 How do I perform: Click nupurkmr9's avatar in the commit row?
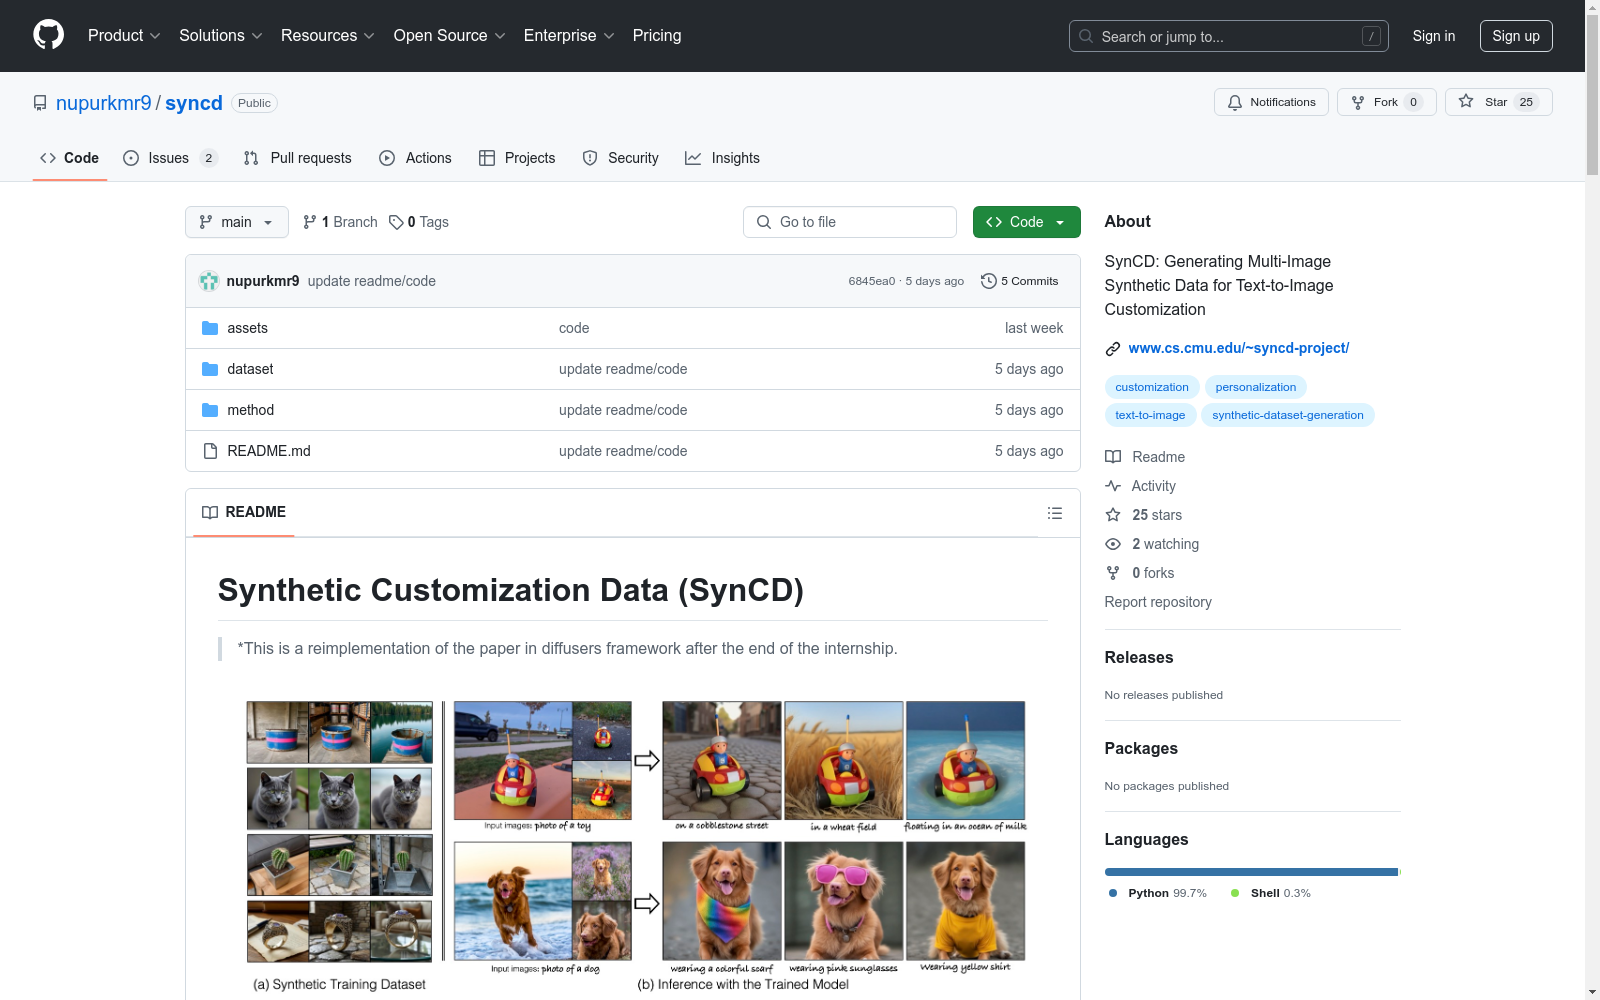[x=209, y=281]
